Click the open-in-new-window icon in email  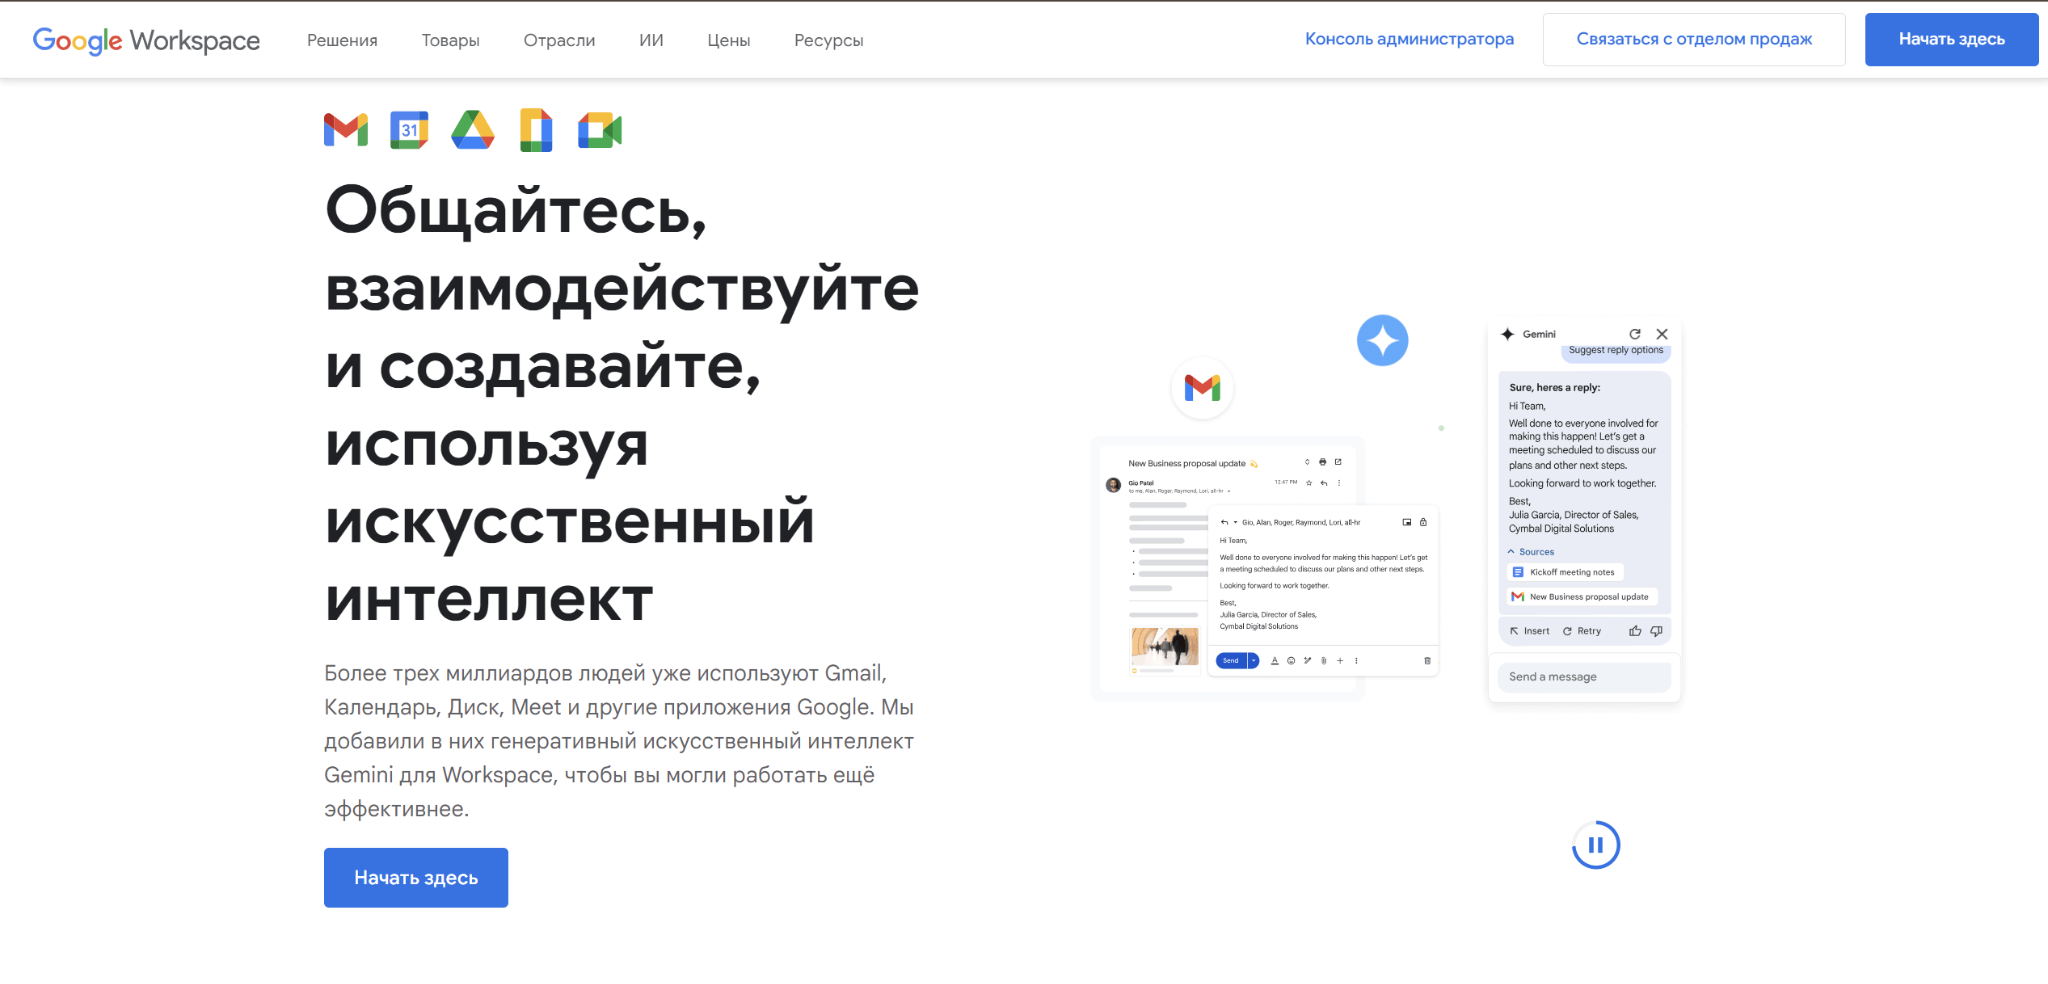1338,462
